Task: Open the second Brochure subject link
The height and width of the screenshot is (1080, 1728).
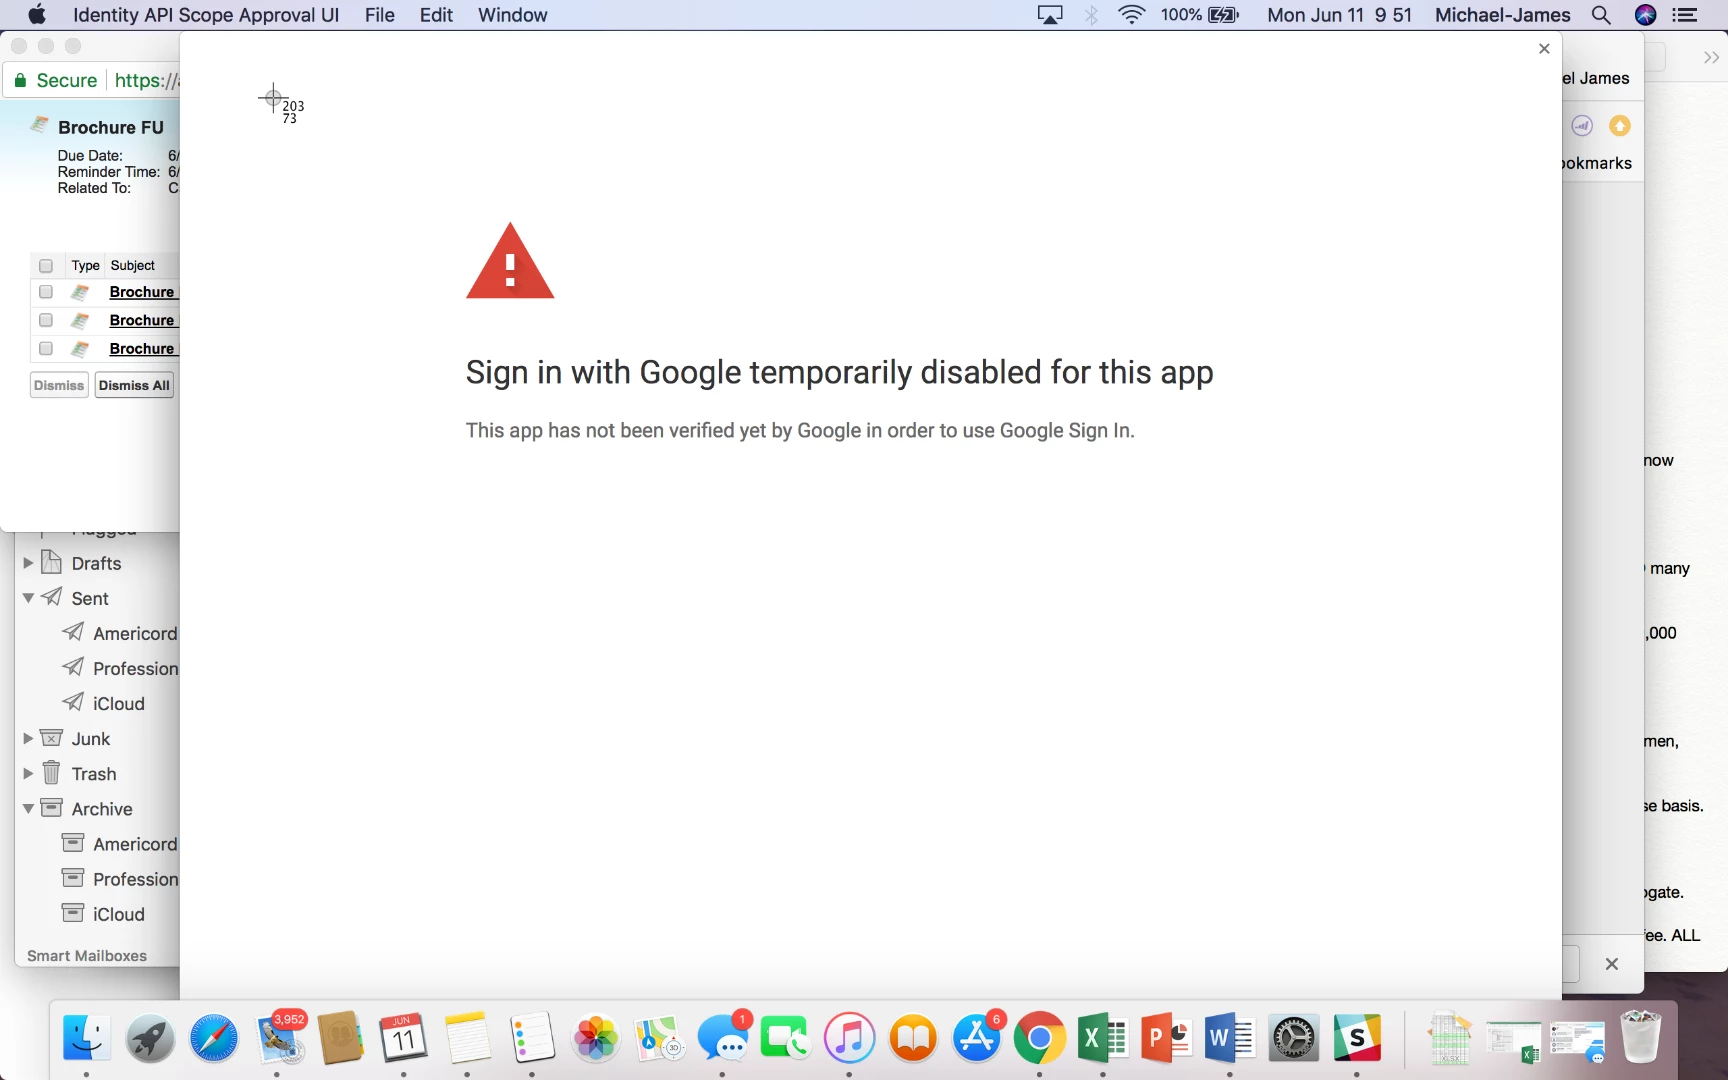Action: pyautogui.click(x=143, y=320)
